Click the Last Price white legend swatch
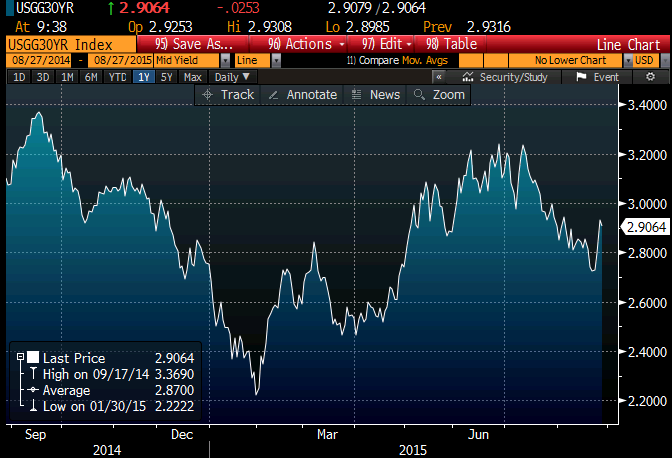The image size is (672, 458). (34, 358)
